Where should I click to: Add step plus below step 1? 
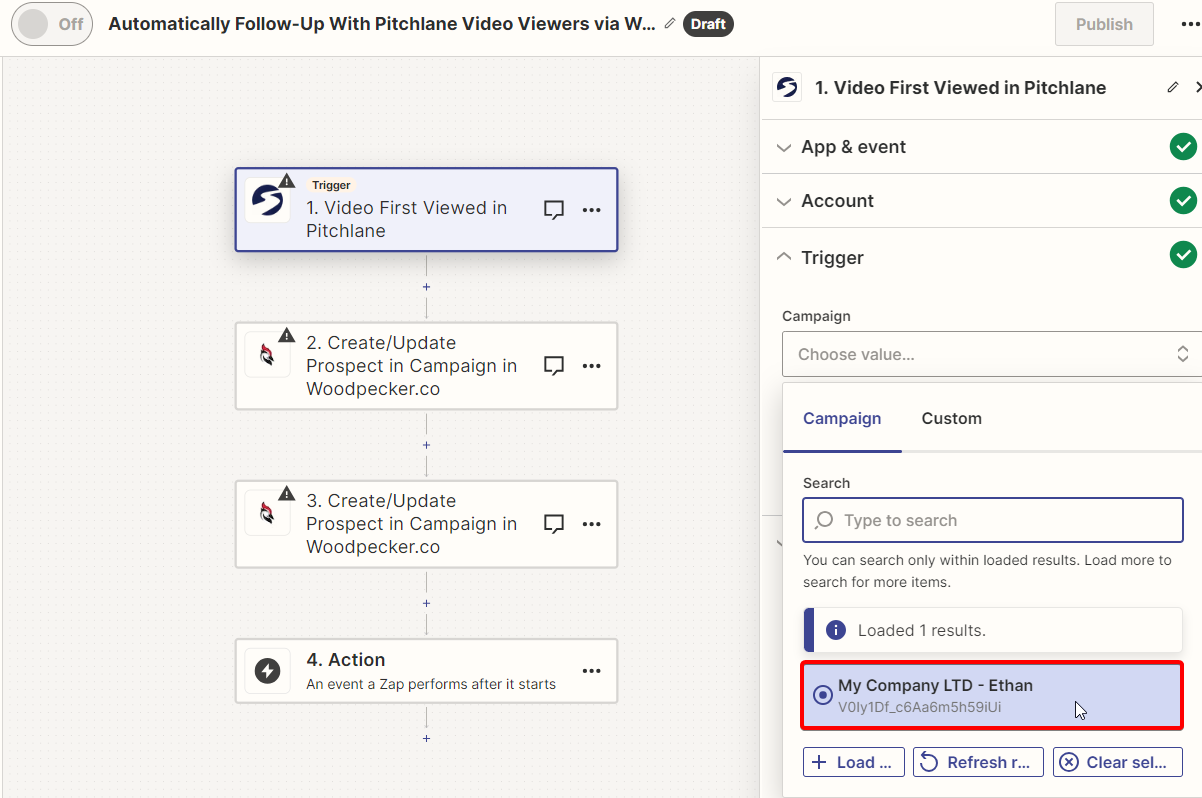click(x=426, y=287)
